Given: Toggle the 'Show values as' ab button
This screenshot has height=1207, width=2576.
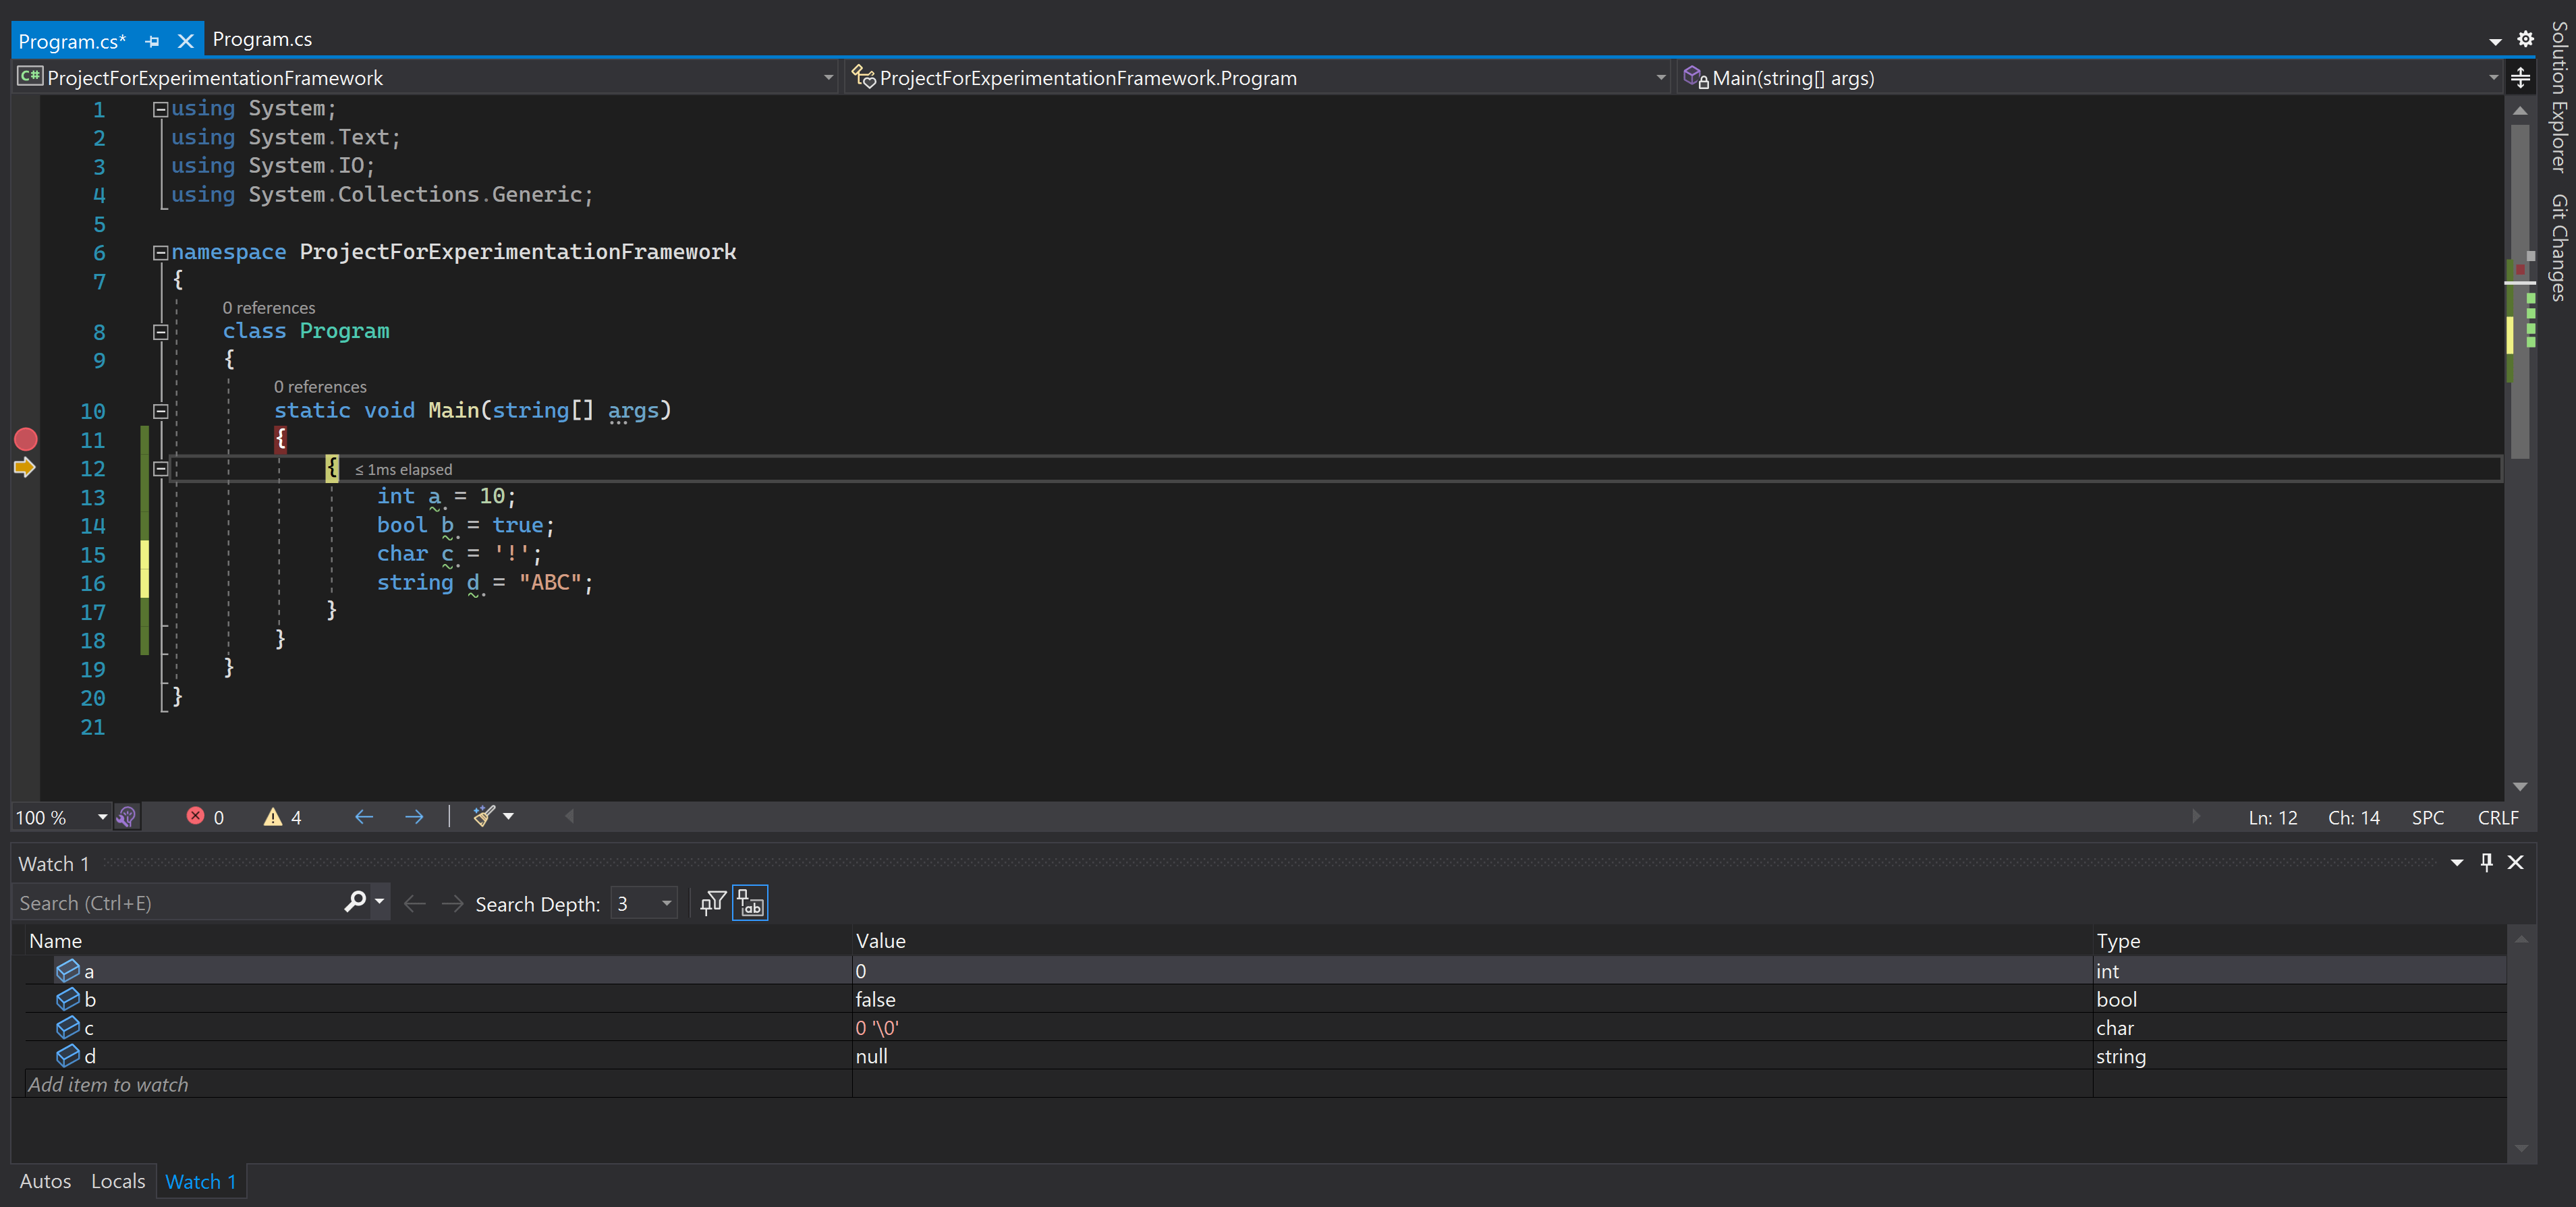Looking at the screenshot, I should point(750,902).
